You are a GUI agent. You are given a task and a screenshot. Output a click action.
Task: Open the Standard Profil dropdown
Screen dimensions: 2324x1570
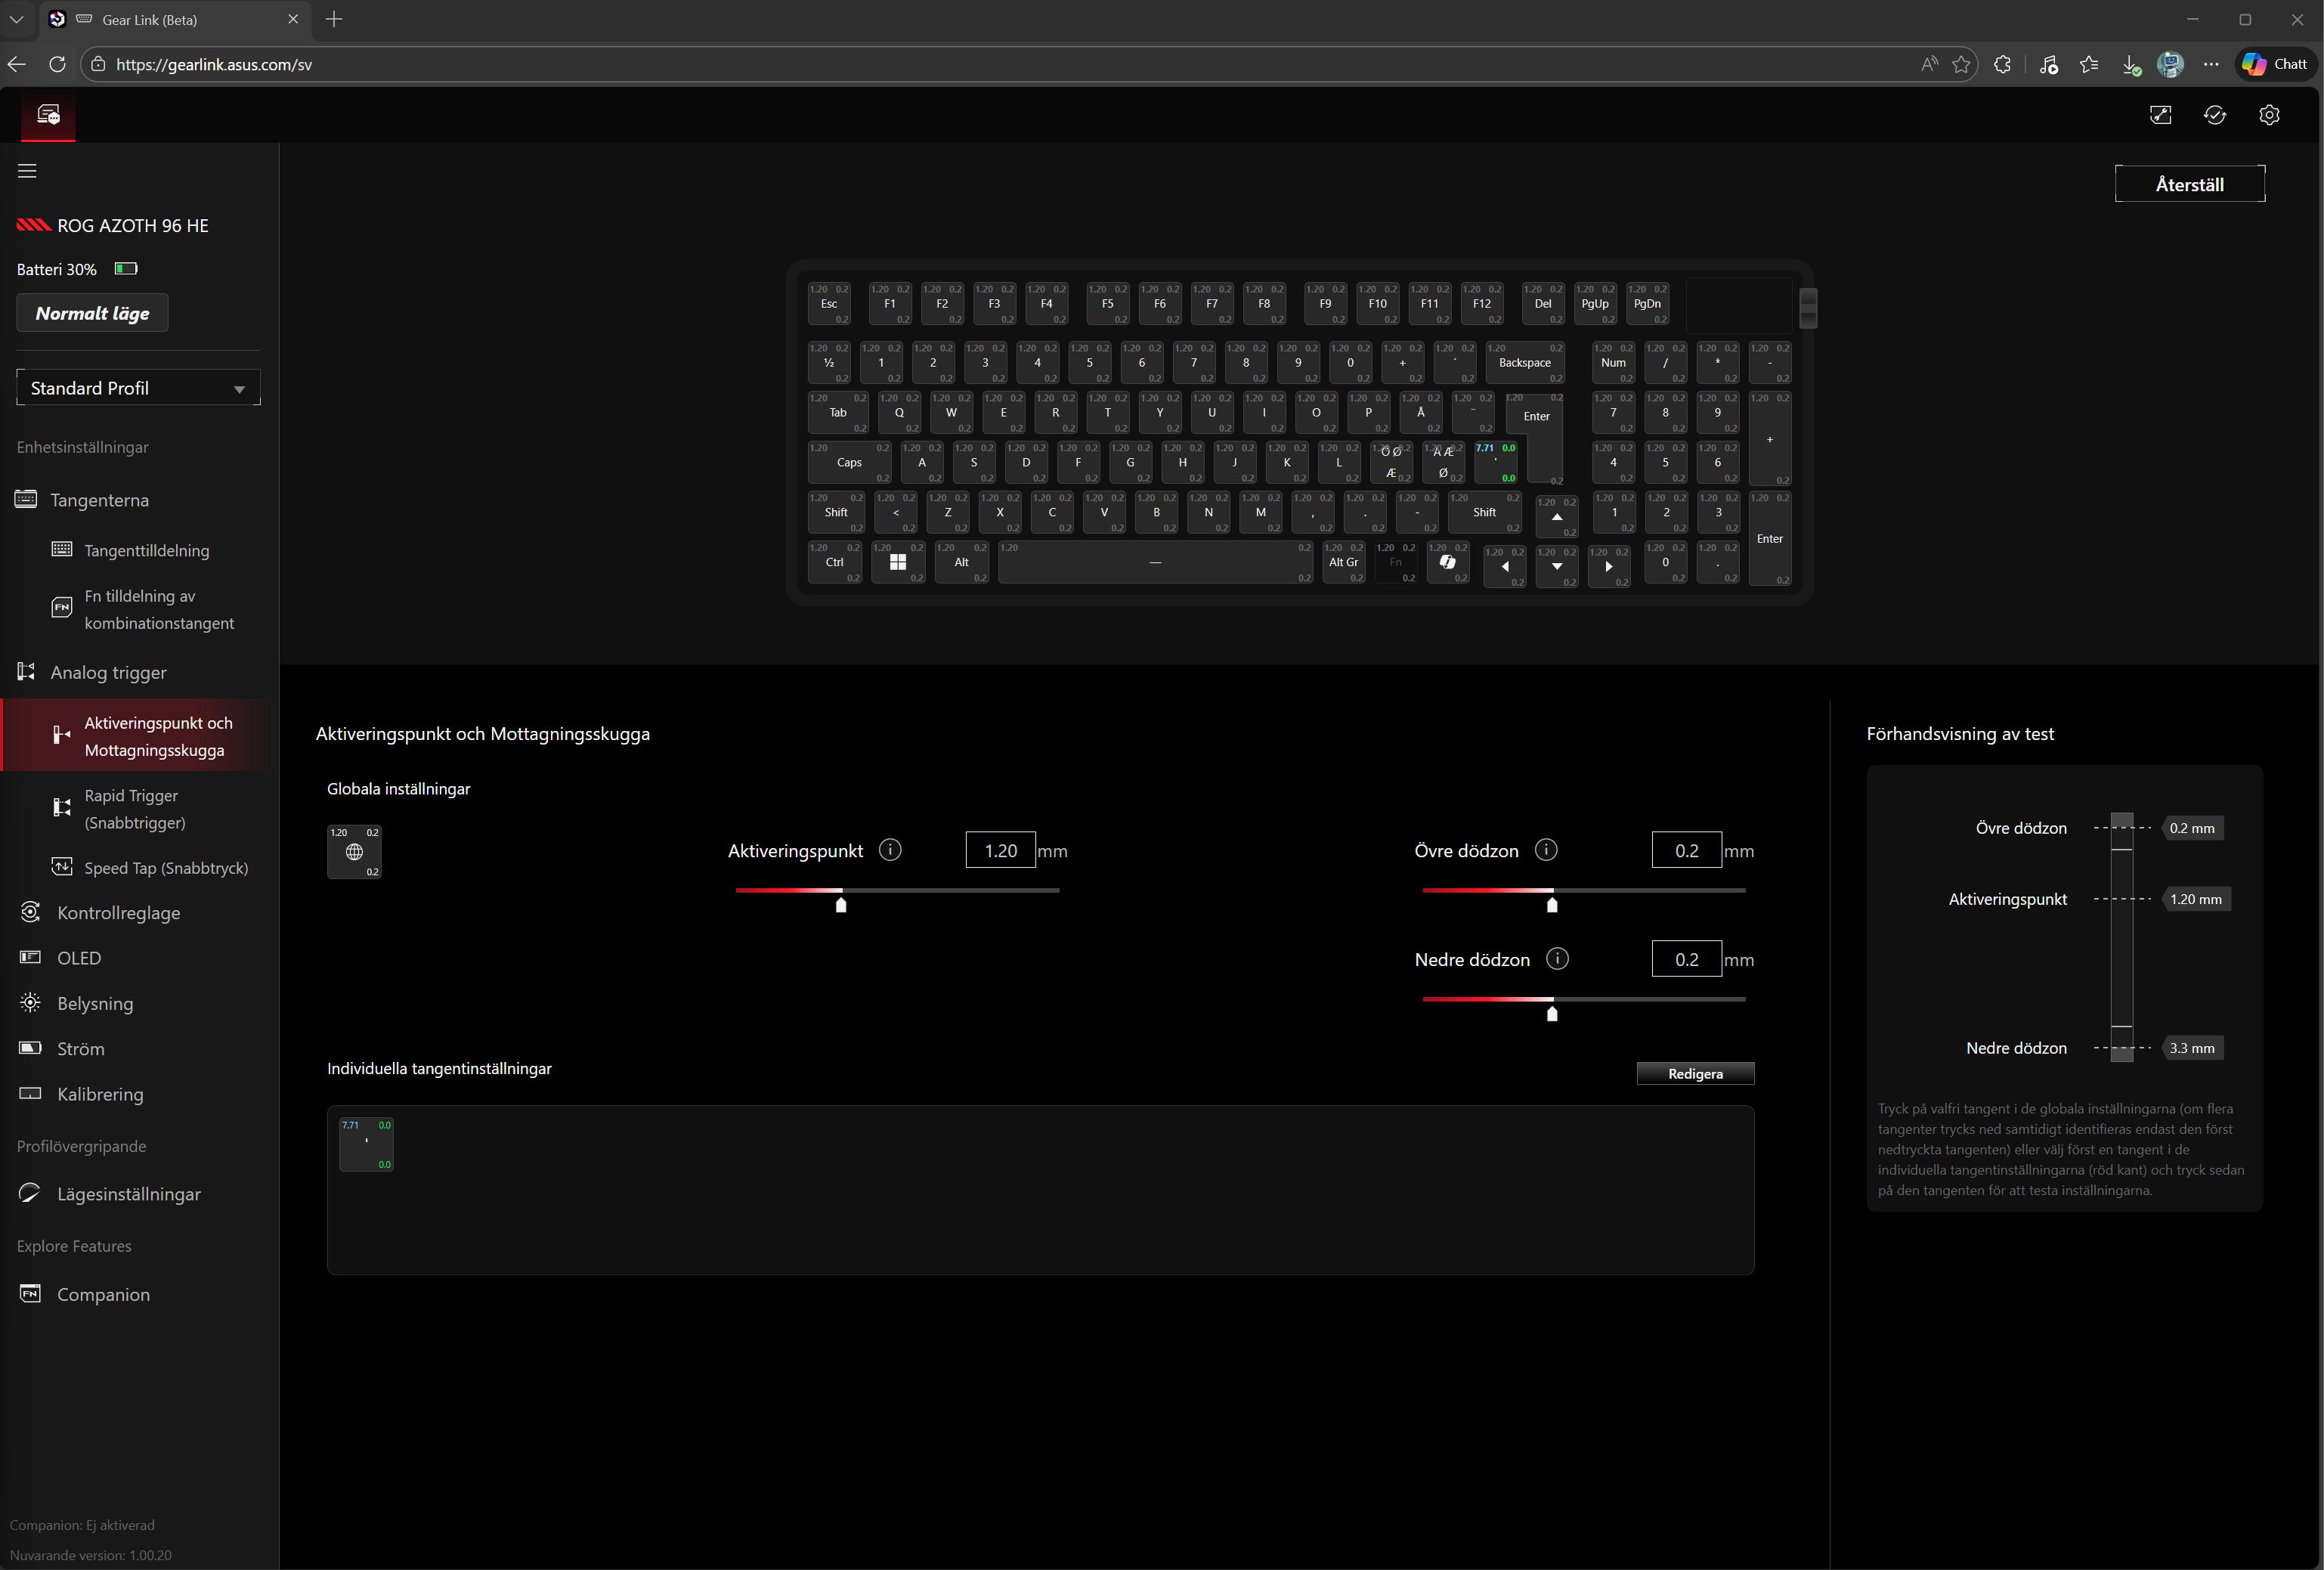point(138,388)
